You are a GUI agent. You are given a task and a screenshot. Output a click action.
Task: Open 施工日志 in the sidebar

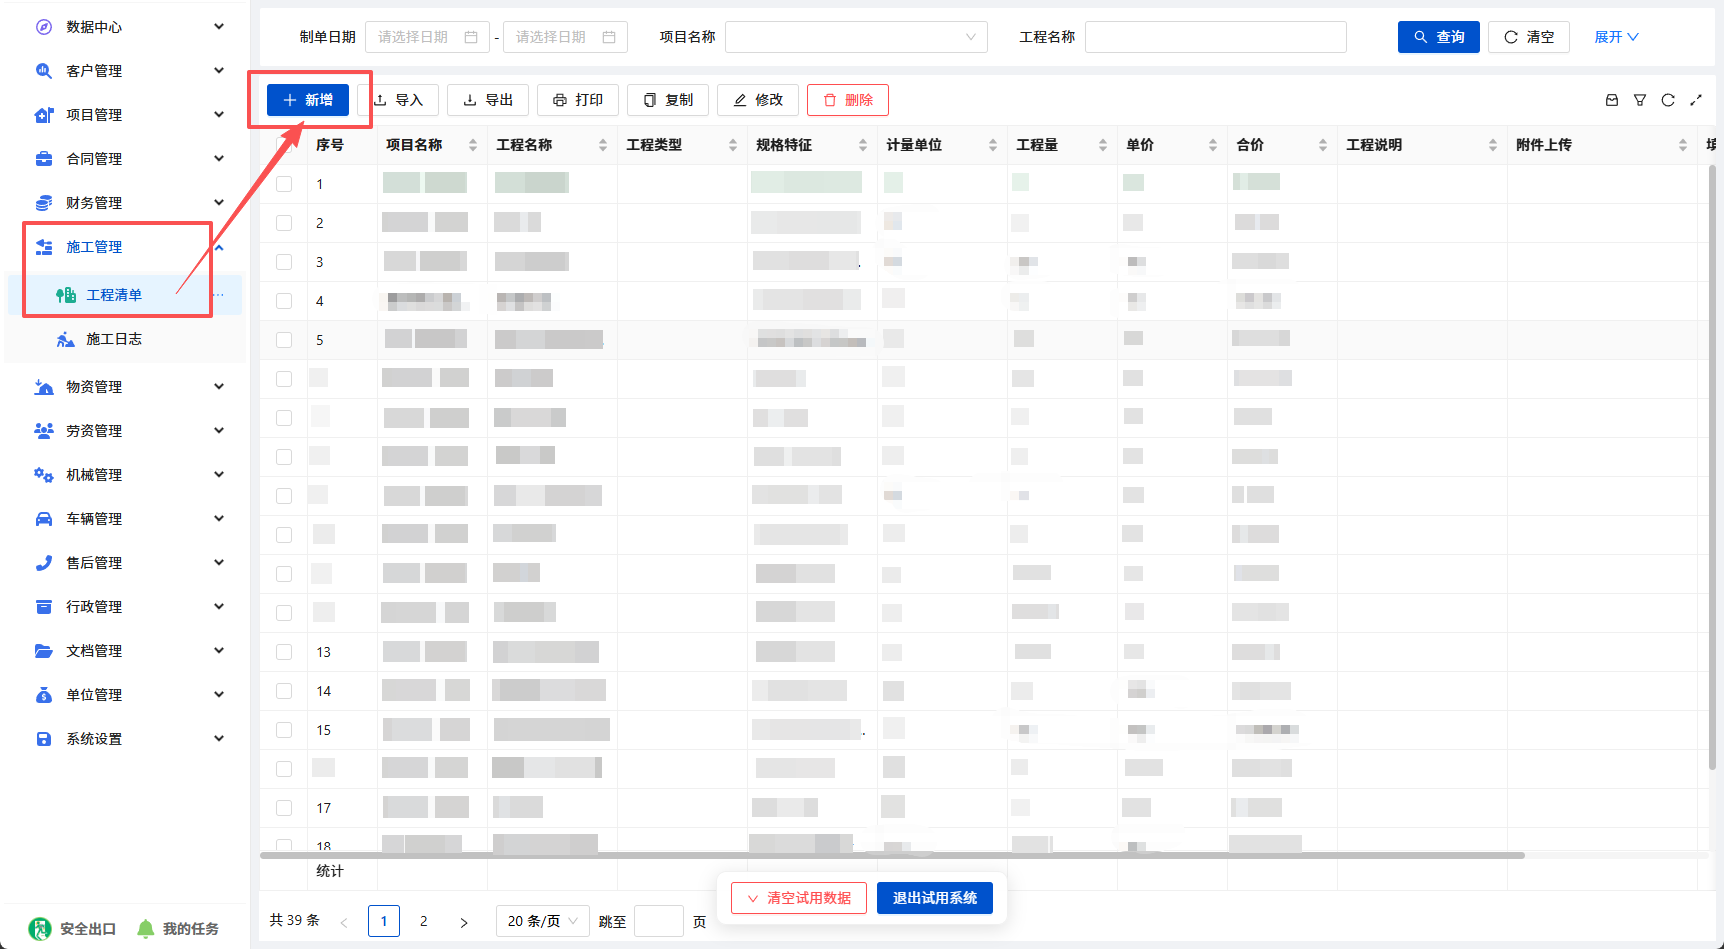[114, 339]
